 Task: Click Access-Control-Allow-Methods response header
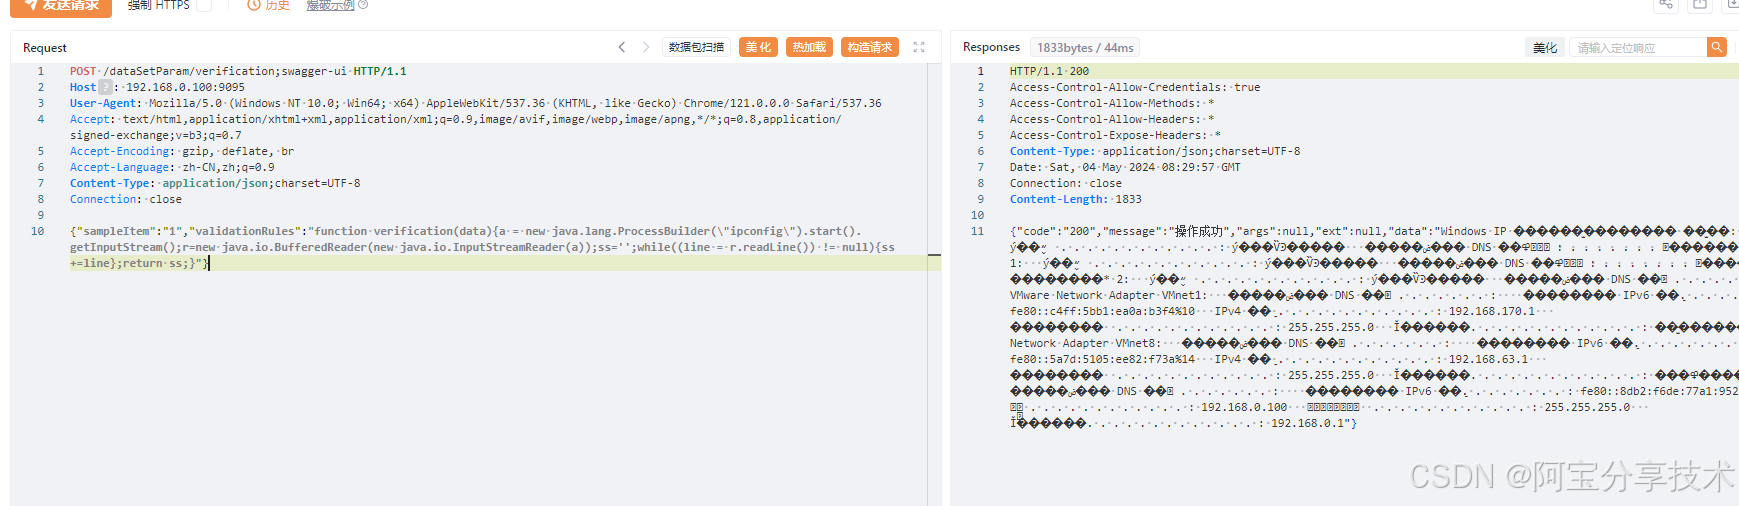coord(1112,103)
